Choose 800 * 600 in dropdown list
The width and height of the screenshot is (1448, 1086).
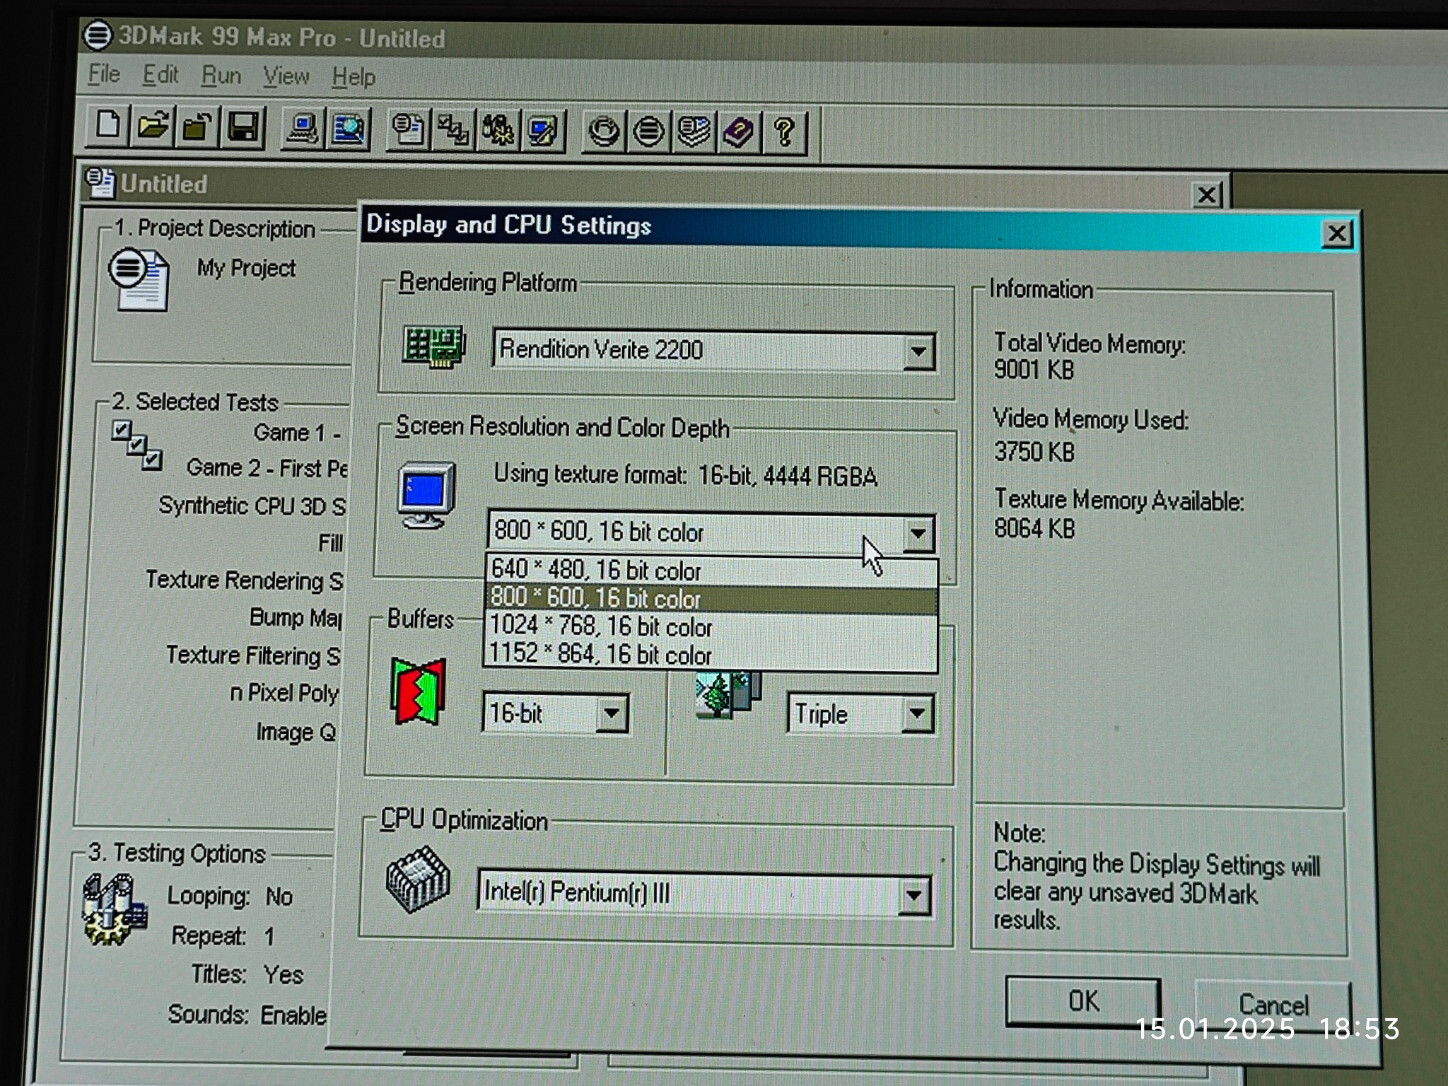[x=711, y=598]
